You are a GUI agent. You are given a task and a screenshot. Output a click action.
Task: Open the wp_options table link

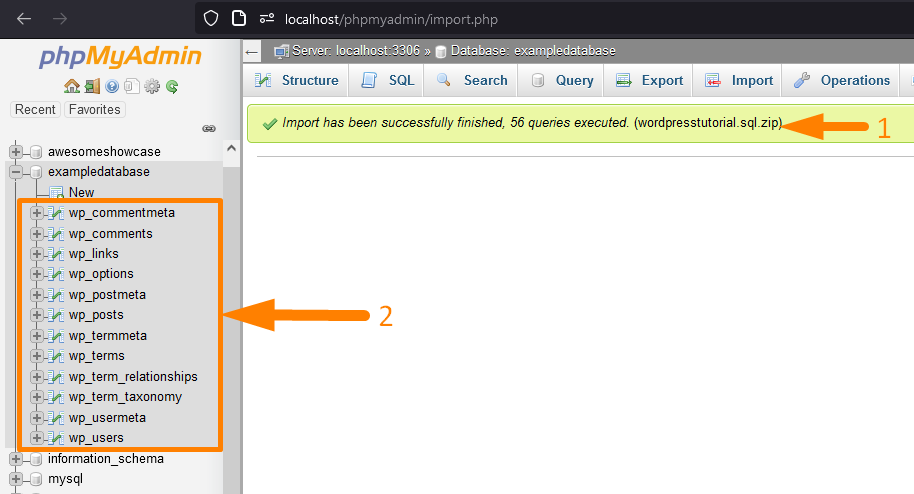click(x=101, y=274)
